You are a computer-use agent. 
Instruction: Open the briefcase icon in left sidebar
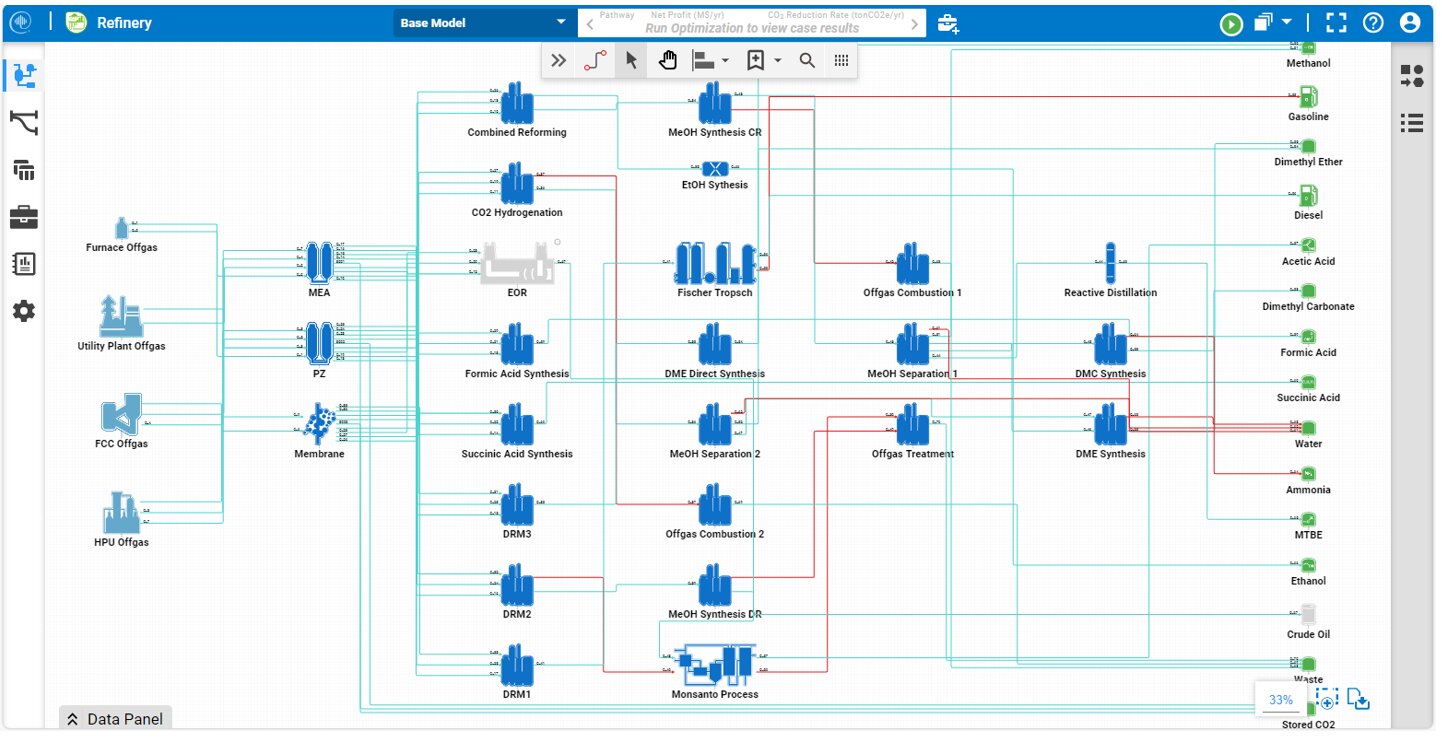pyautogui.click(x=24, y=217)
